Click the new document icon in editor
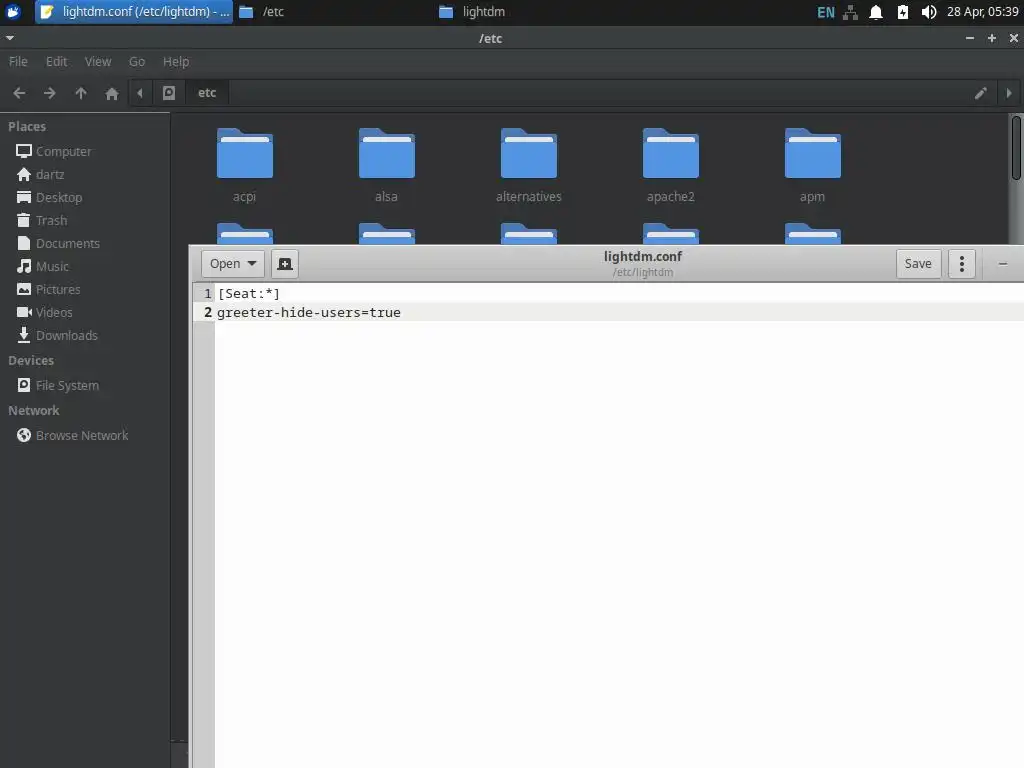The width and height of the screenshot is (1024, 768). pyautogui.click(x=285, y=264)
